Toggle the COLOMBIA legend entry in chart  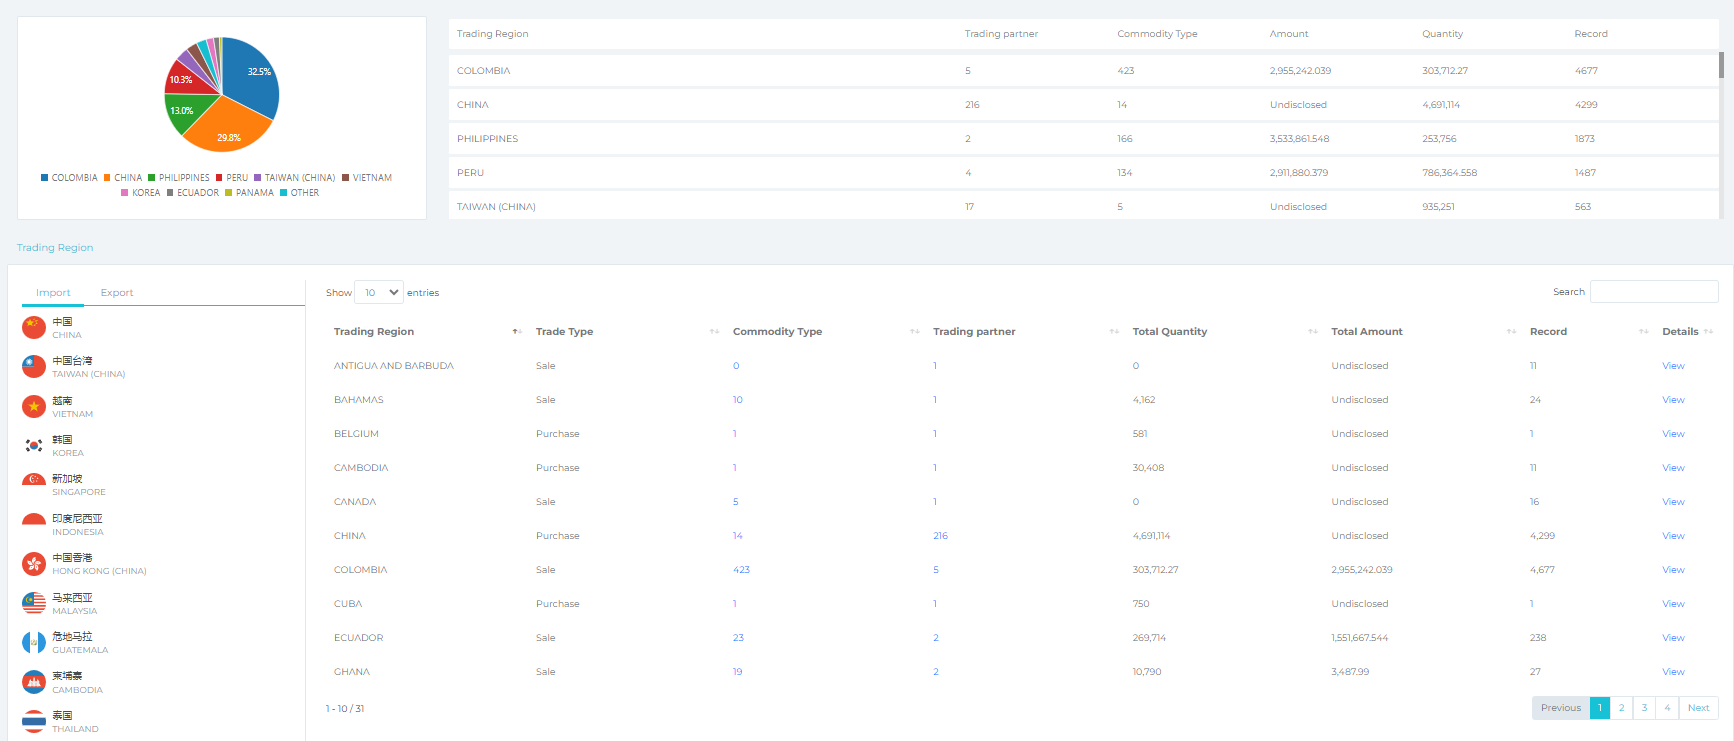(69, 178)
